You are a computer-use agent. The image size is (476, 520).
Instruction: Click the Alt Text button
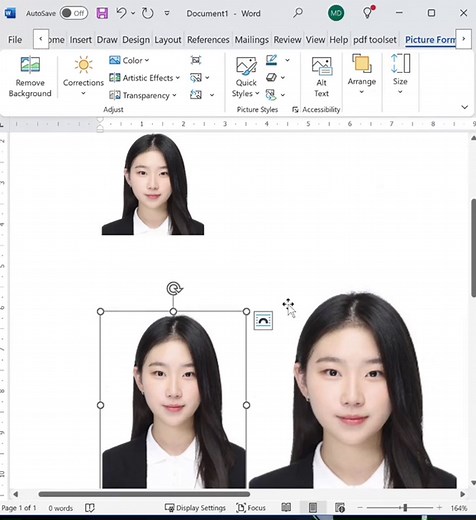[321, 77]
